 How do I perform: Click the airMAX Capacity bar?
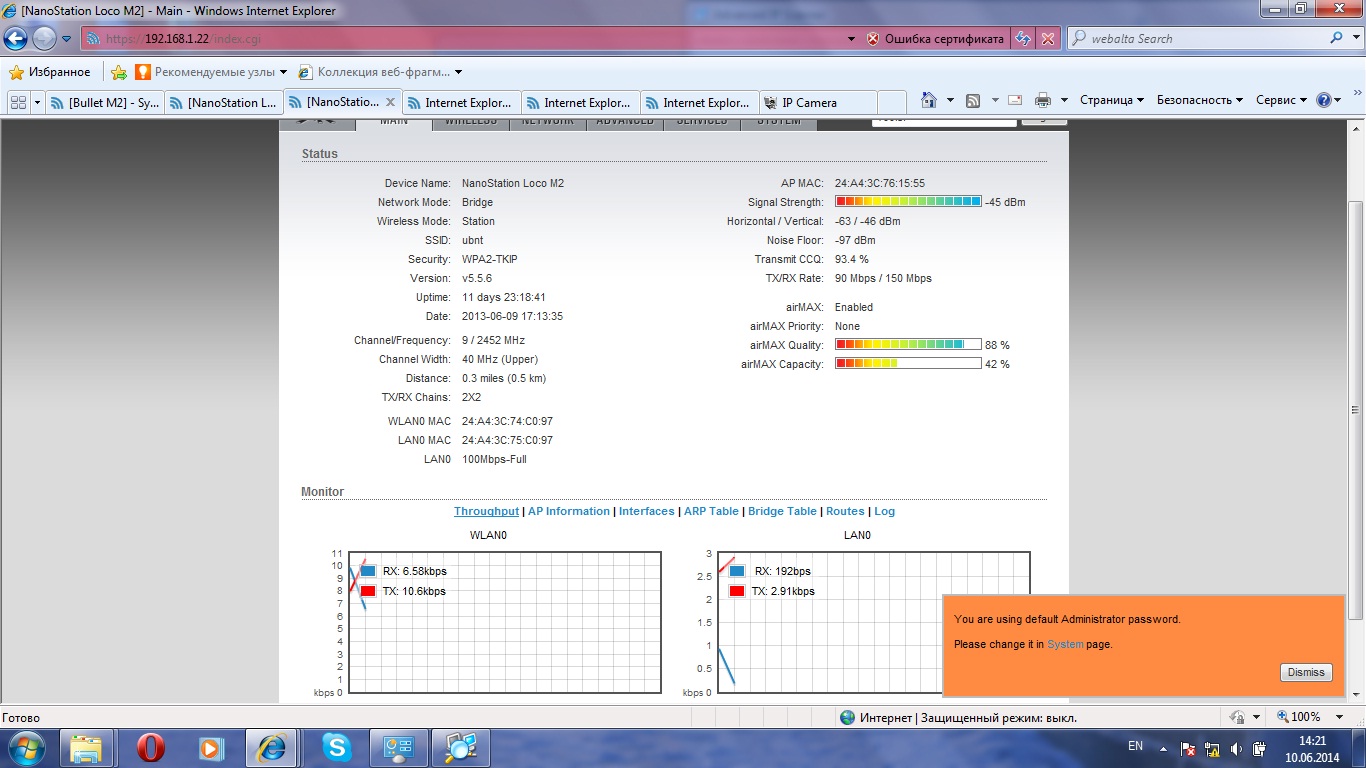(908, 364)
